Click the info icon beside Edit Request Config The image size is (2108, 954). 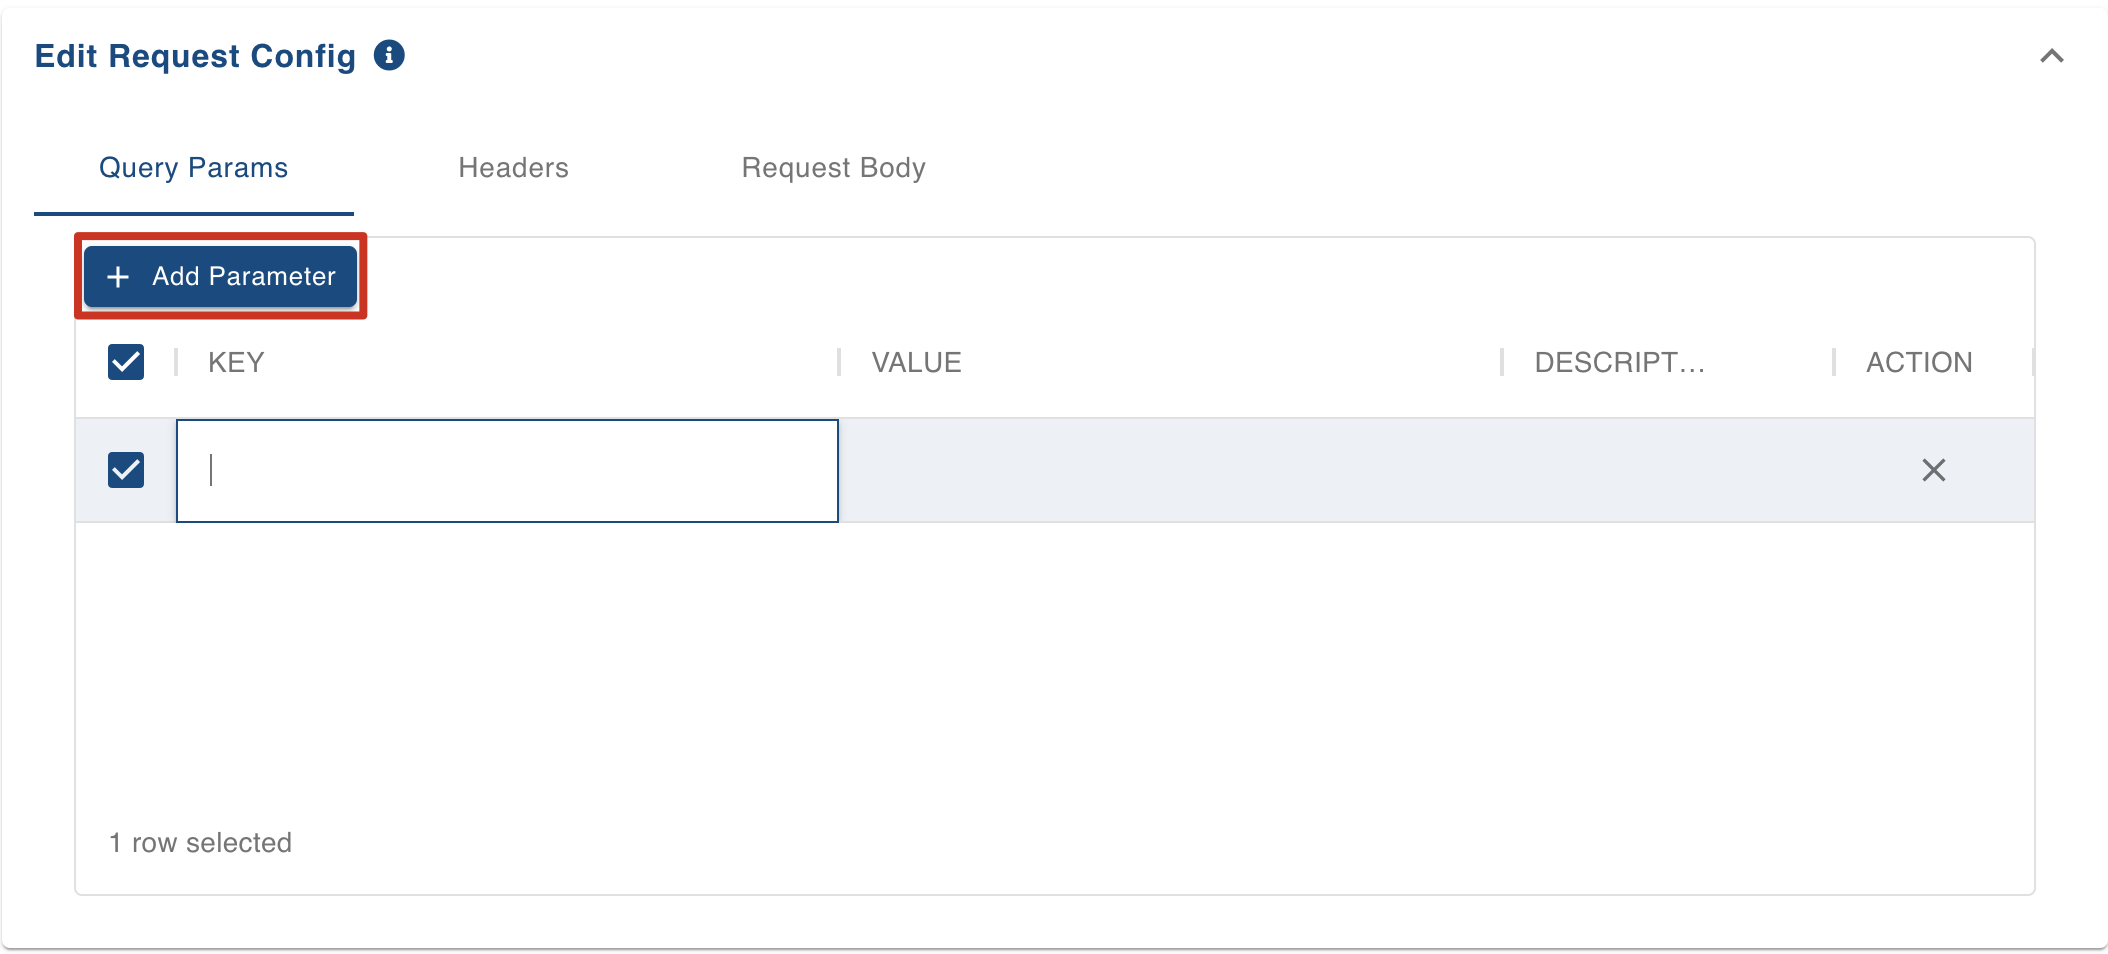coord(389,55)
